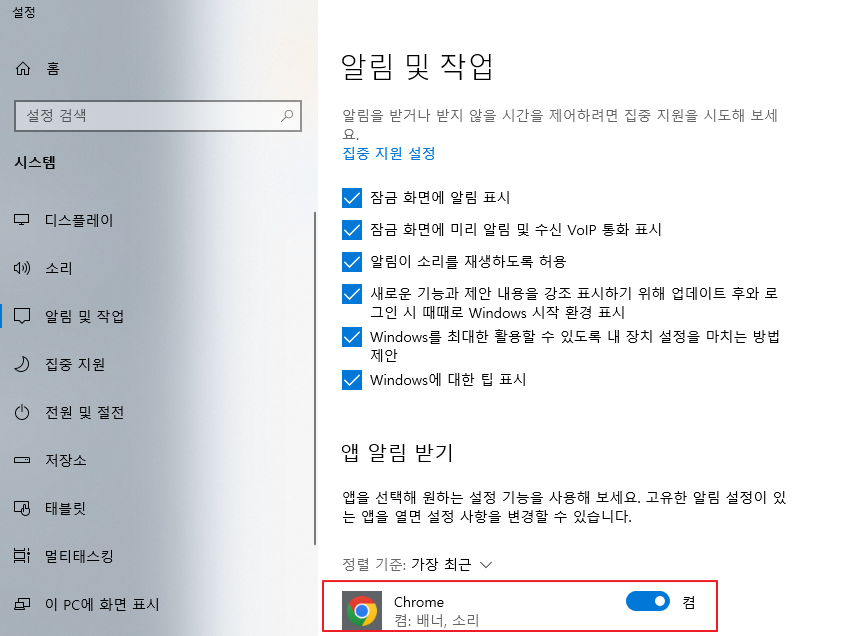Click the Tablet icon in sidebar
This screenshot has height=636, width=850.
tap(22, 508)
